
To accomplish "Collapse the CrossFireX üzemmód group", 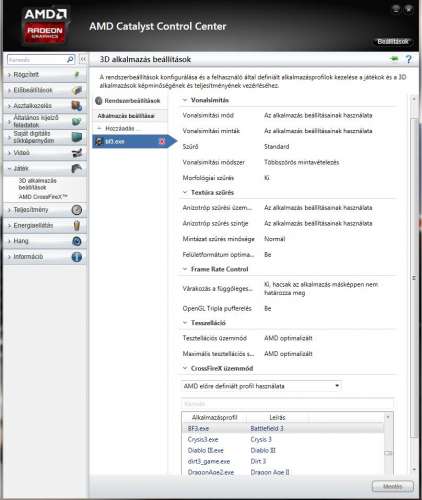I will click(x=185, y=368).
